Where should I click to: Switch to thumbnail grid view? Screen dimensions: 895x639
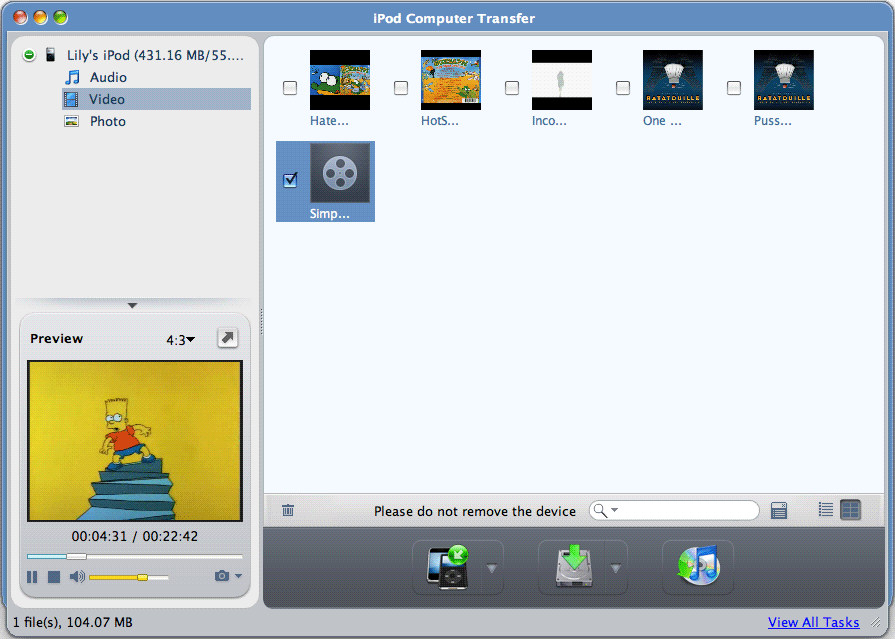(850, 509)
